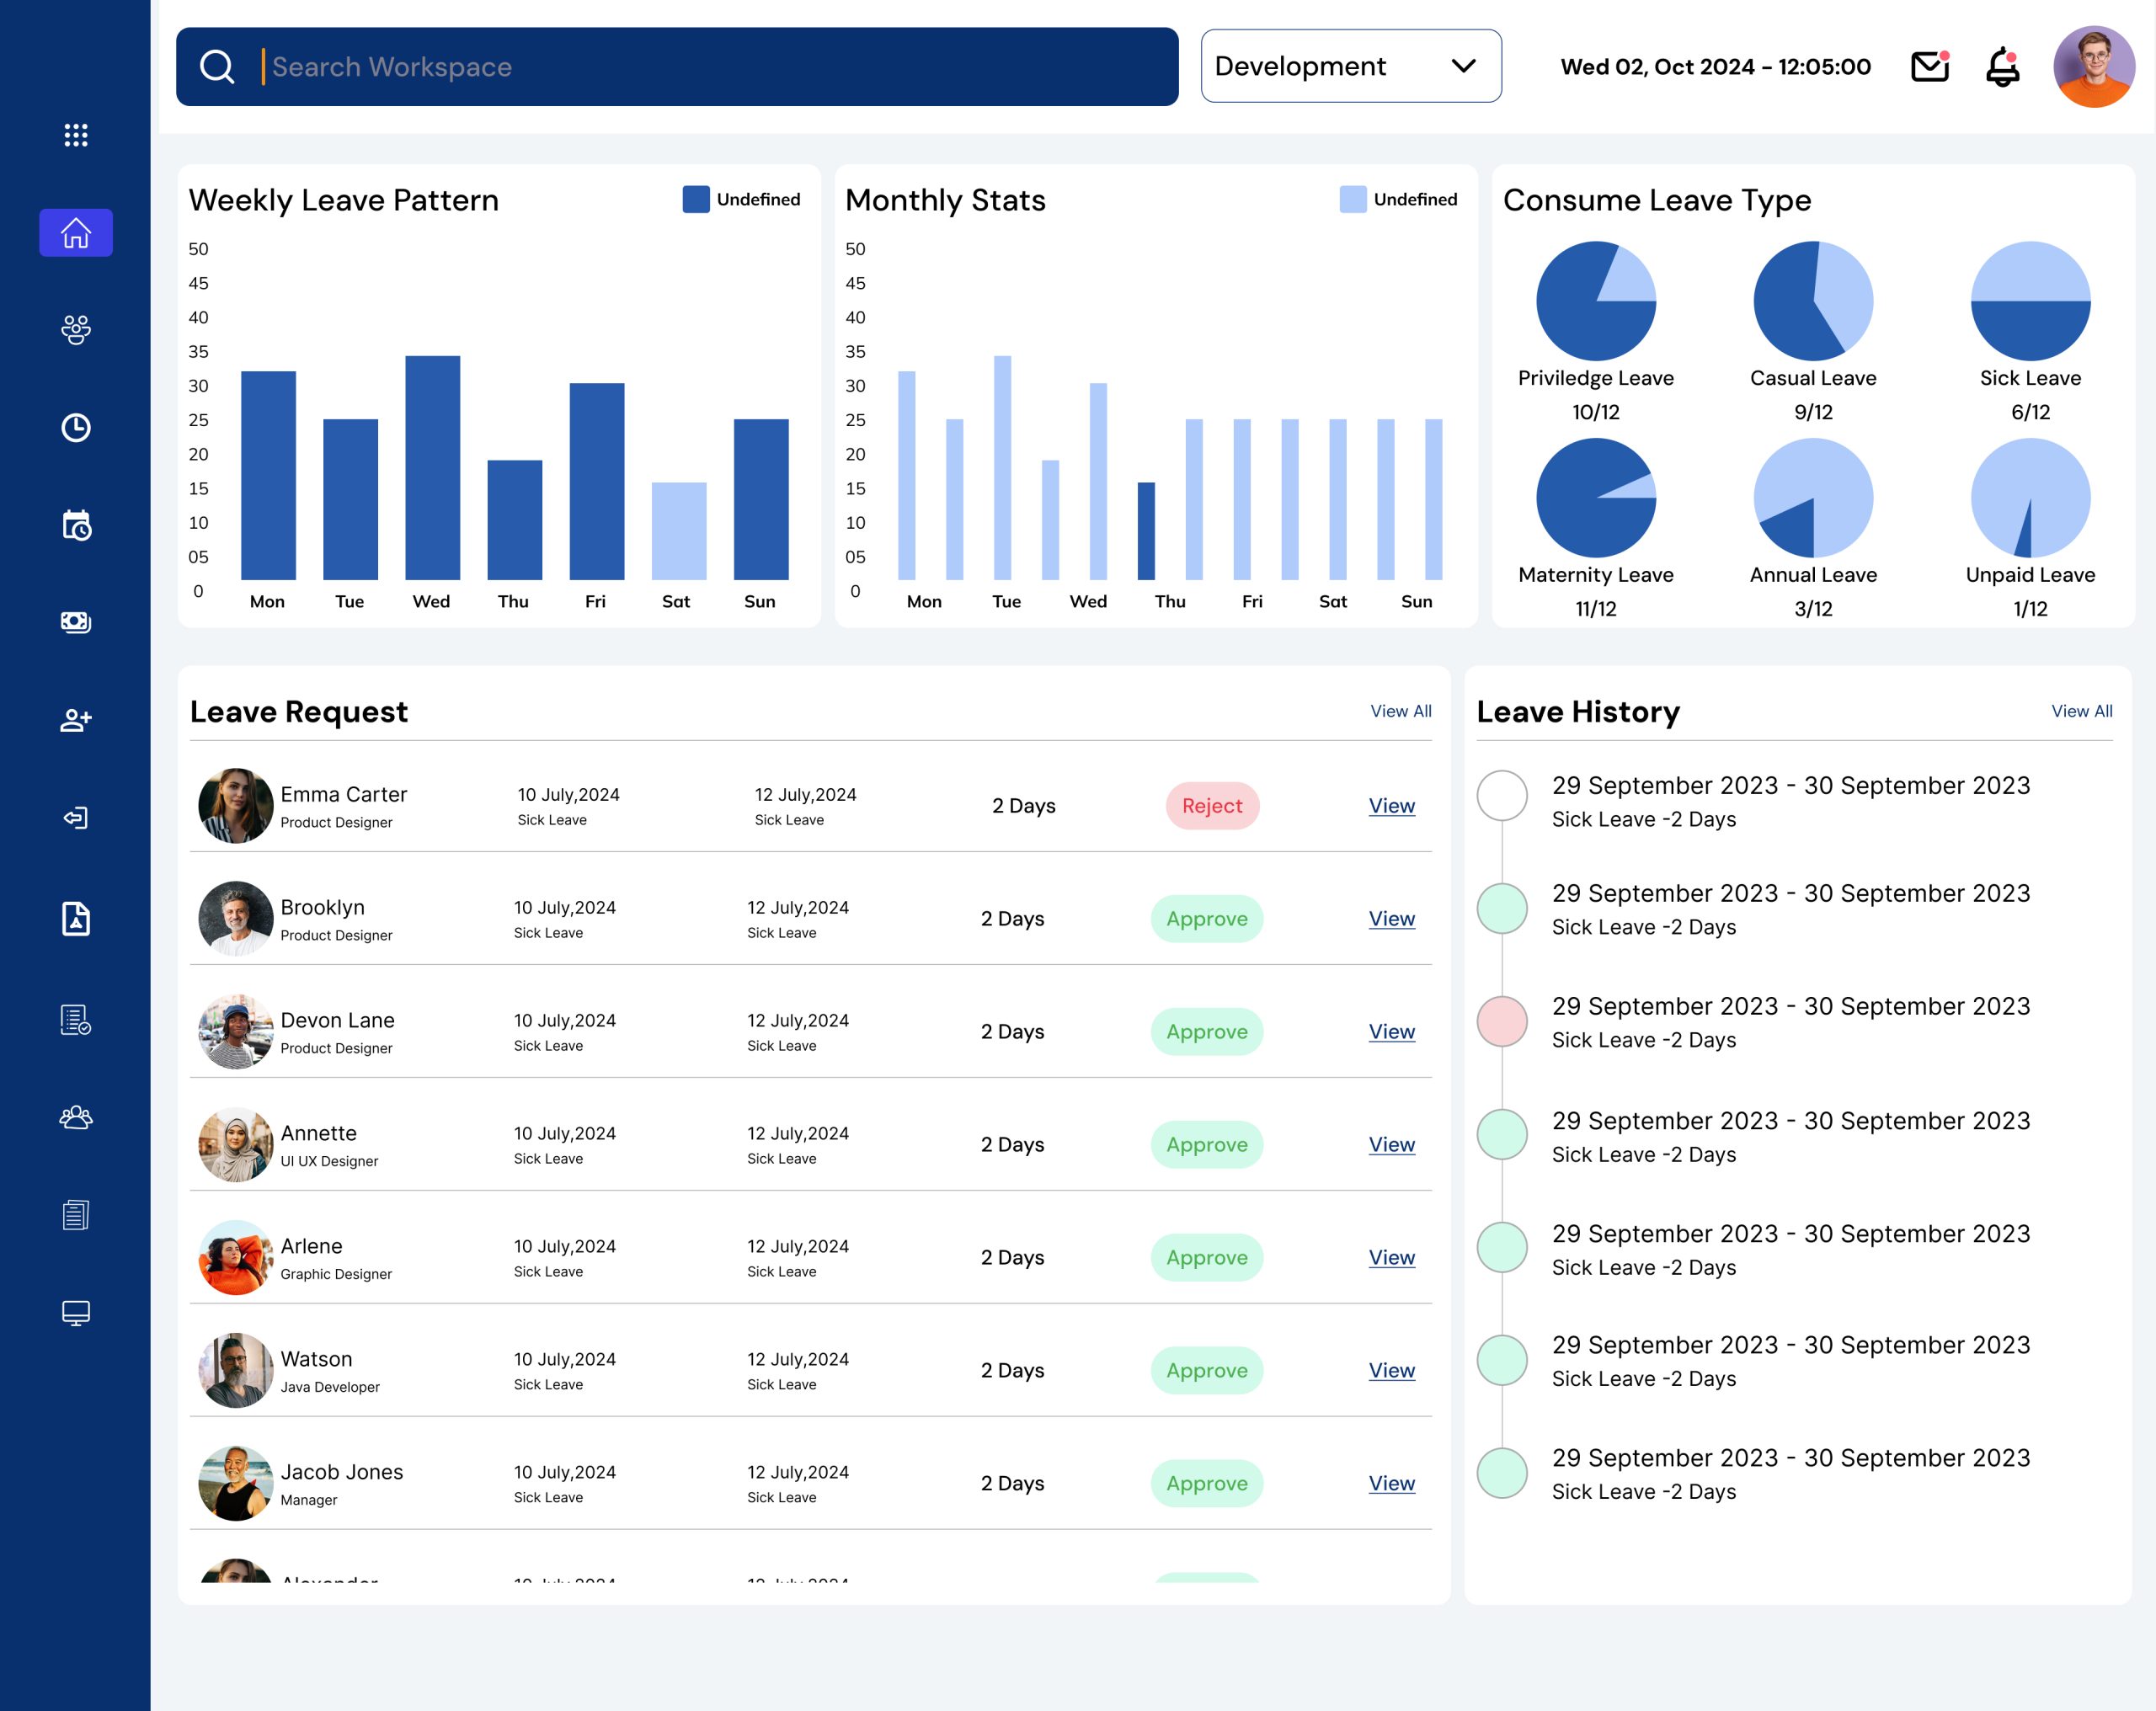
Task: Click the apps grid icon top-left
Action: (75, 135)
